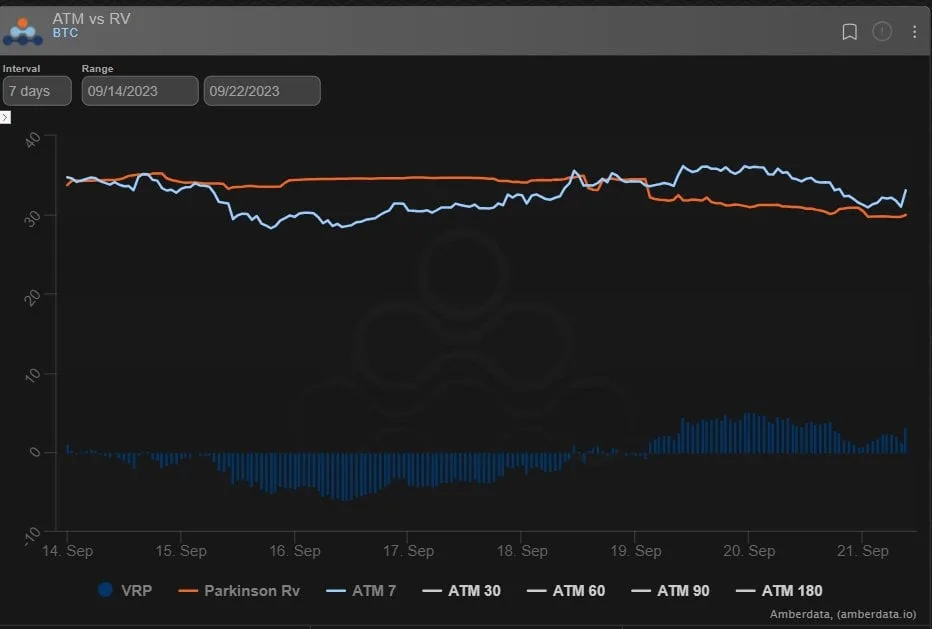Enable the ATM 30 series

pos(461,590)
